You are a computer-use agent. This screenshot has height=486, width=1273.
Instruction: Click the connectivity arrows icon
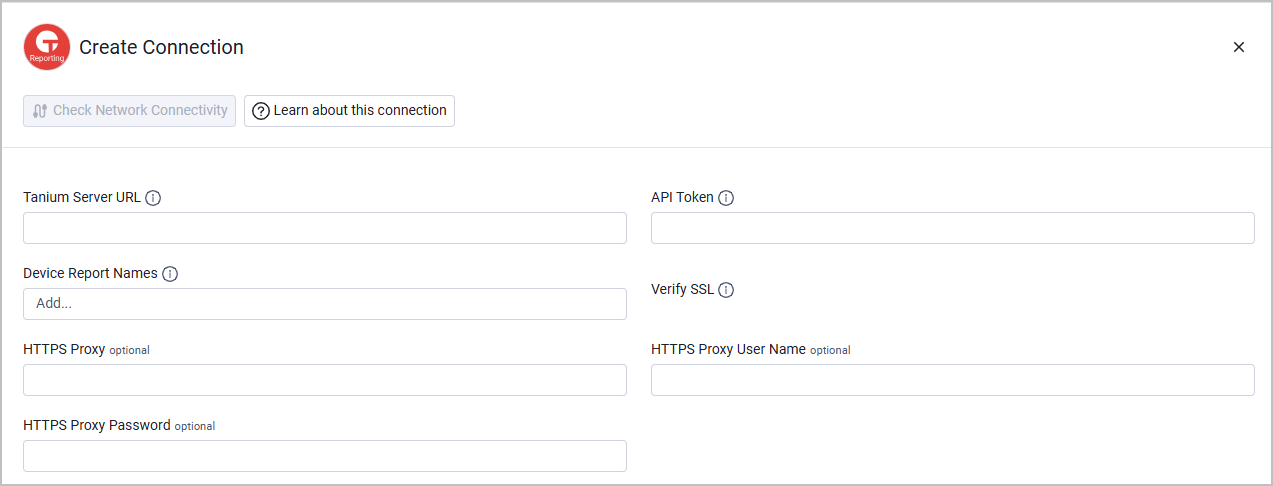[x=41, y=111]
